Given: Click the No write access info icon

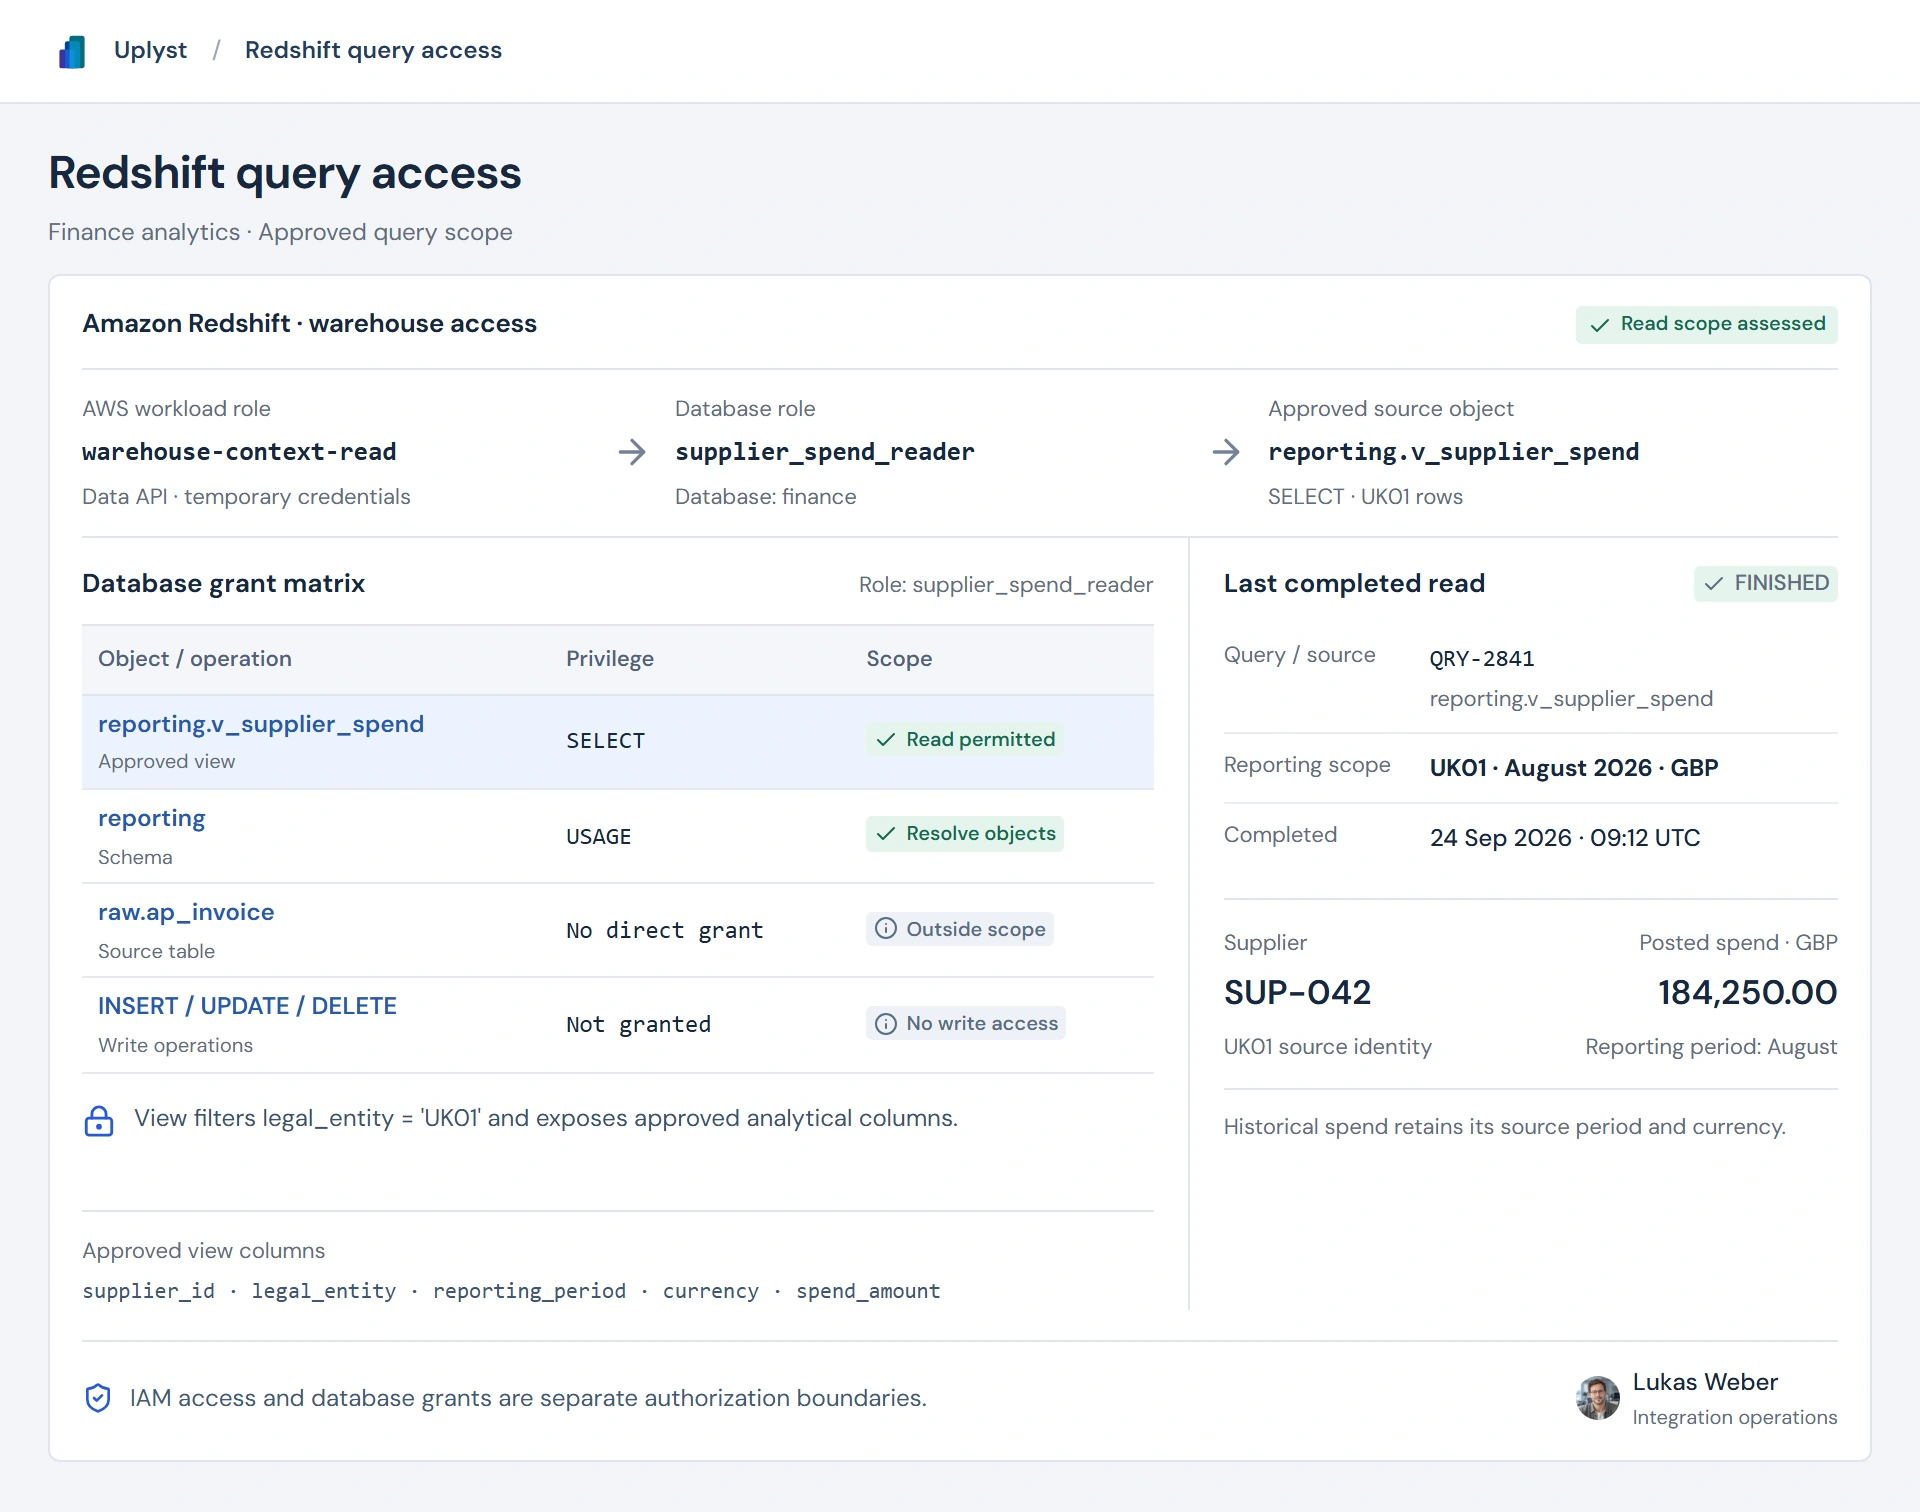Looking at the screenshot, I should click(886, 1024).
